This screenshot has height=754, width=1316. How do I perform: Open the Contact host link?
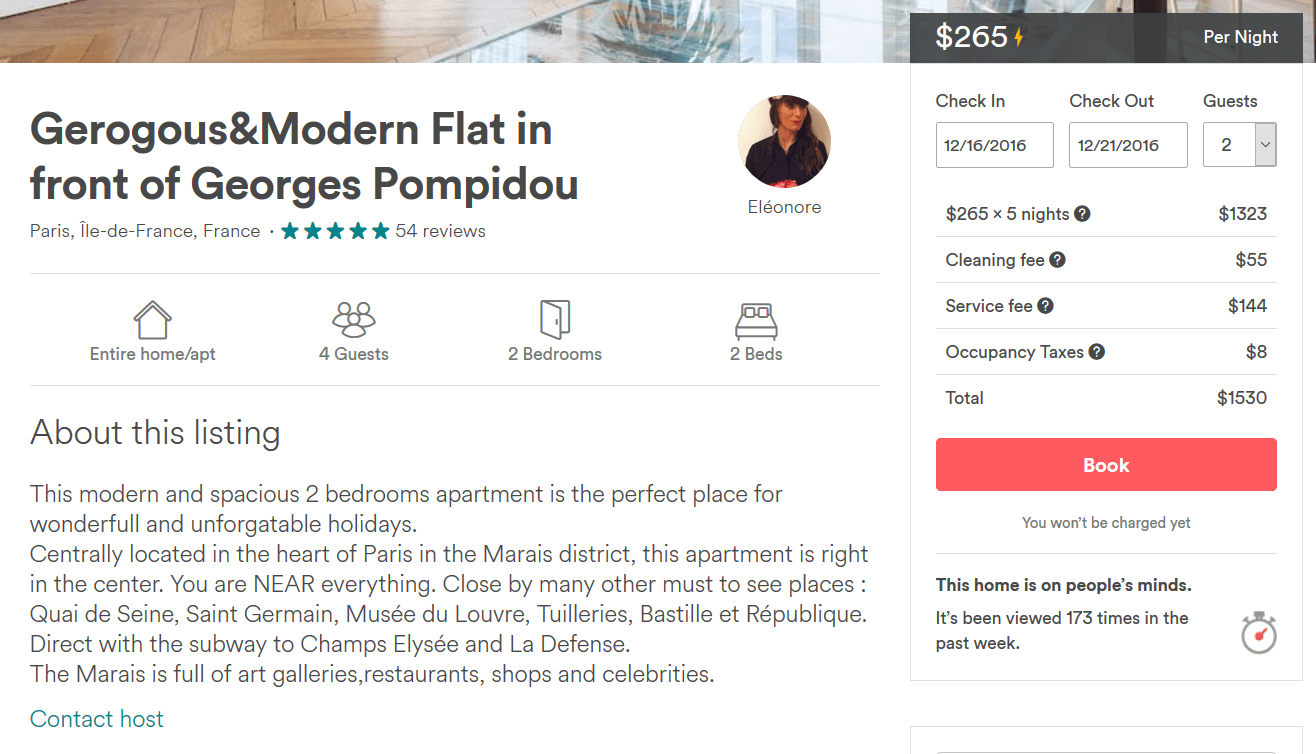[97, 719]
